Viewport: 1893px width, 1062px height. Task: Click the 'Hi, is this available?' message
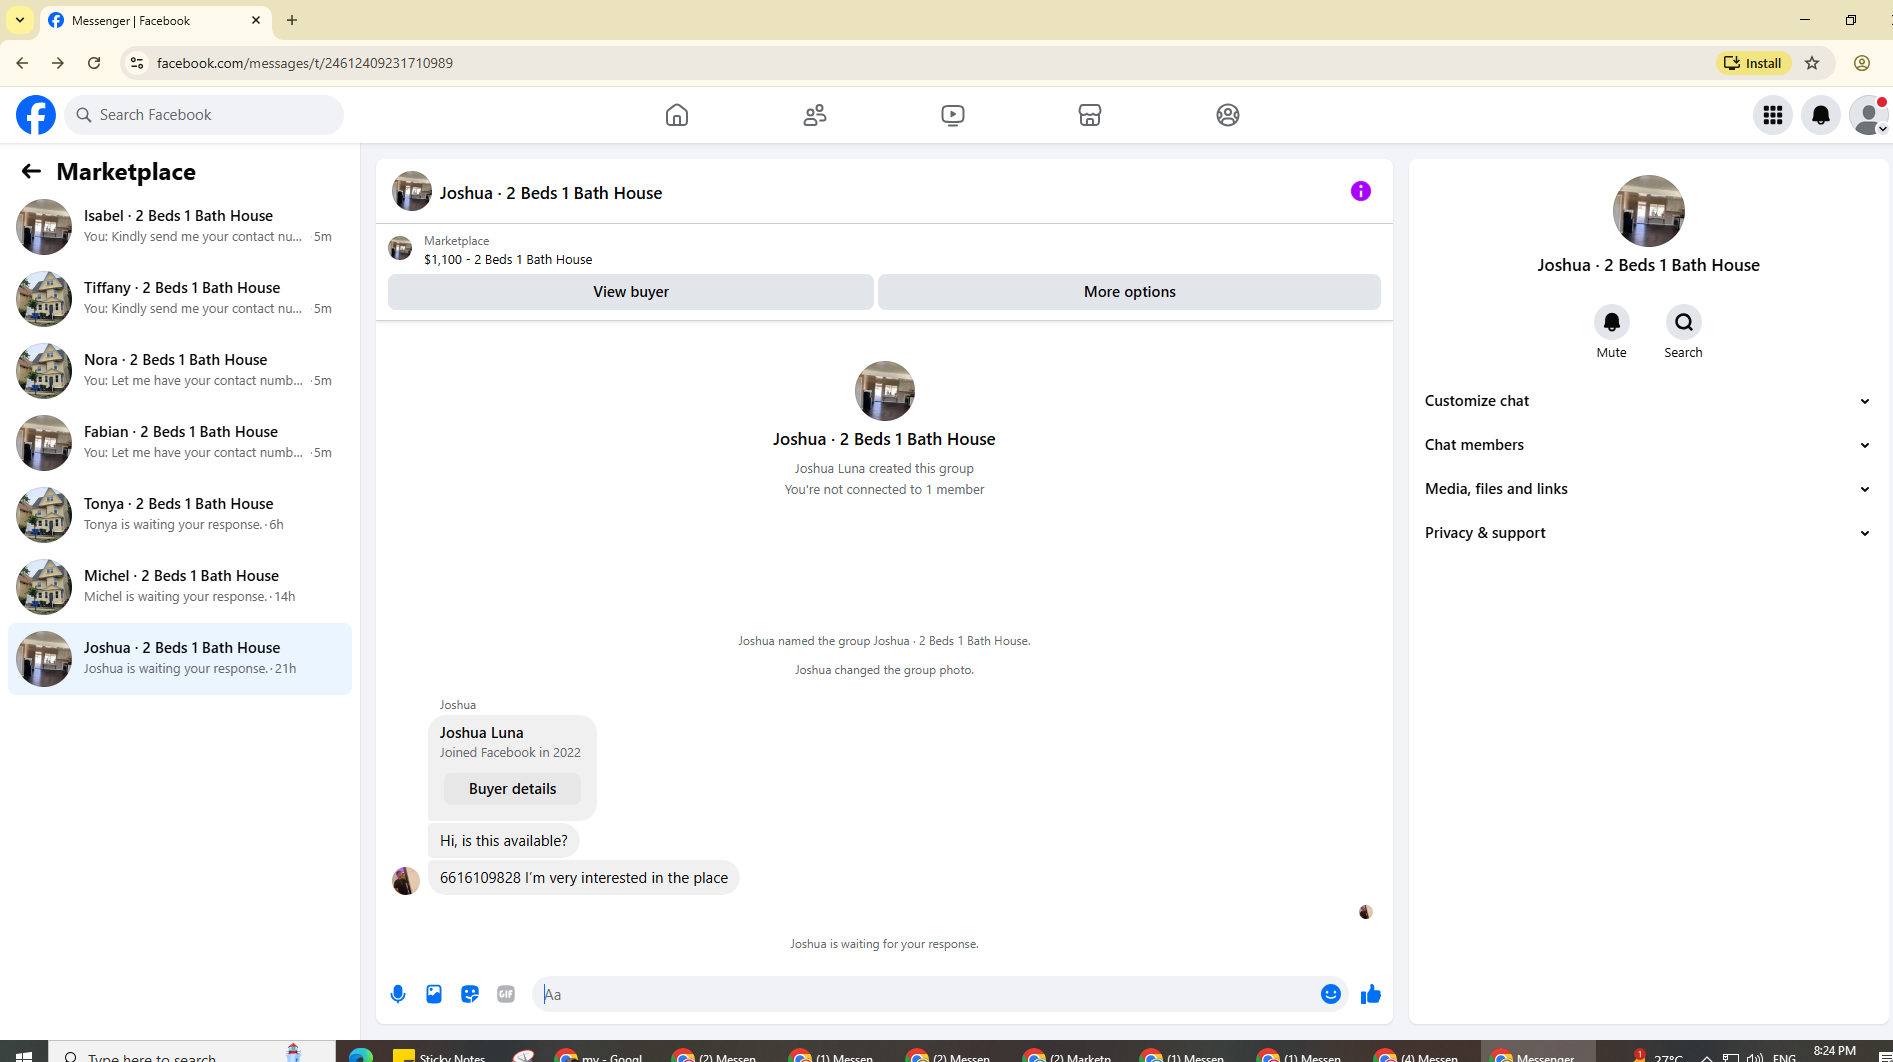504,841
